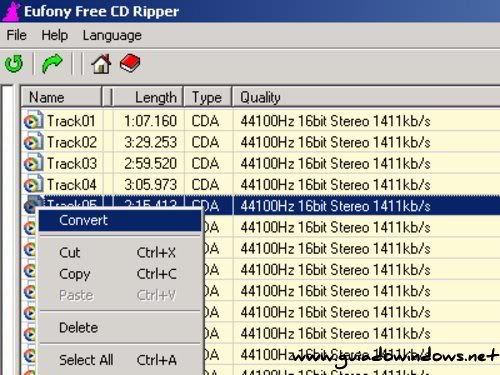Image resolution: width=500 pixels, height=375 pixels.
Task: Choose Delete in the context menu
Action: point(120,328)
